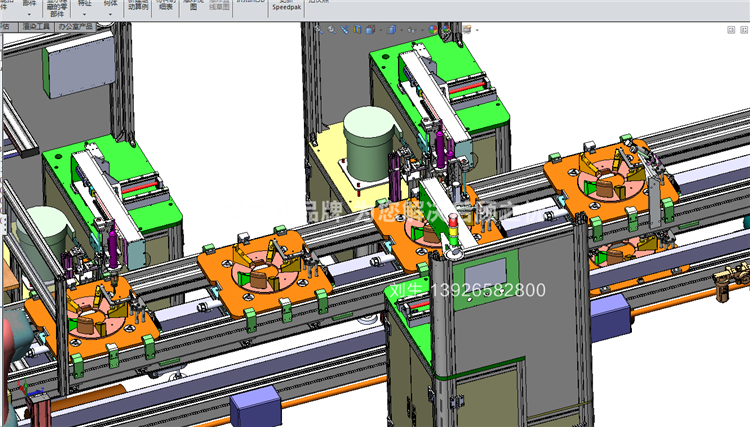Click 新建运动算例 (new motion study) button
This screenshot has width=750, height=427.
pyautogui.click(x=138, y=5)
